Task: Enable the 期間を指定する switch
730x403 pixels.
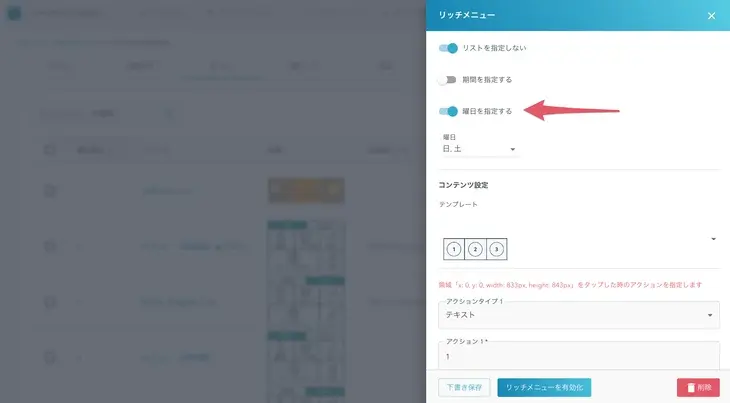Action: [x=447, y=80]
